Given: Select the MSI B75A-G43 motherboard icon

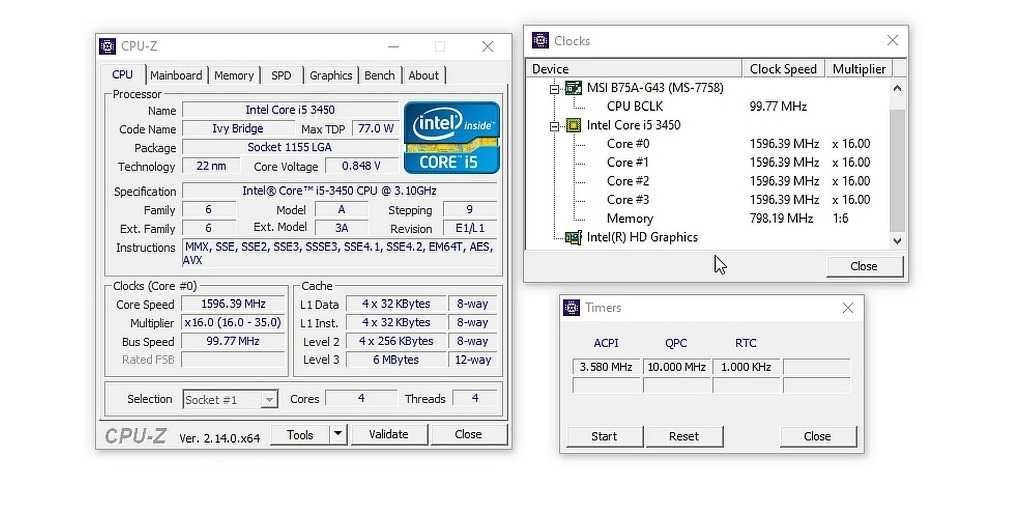Looking at the screenshot, I should tap(573, 88).
